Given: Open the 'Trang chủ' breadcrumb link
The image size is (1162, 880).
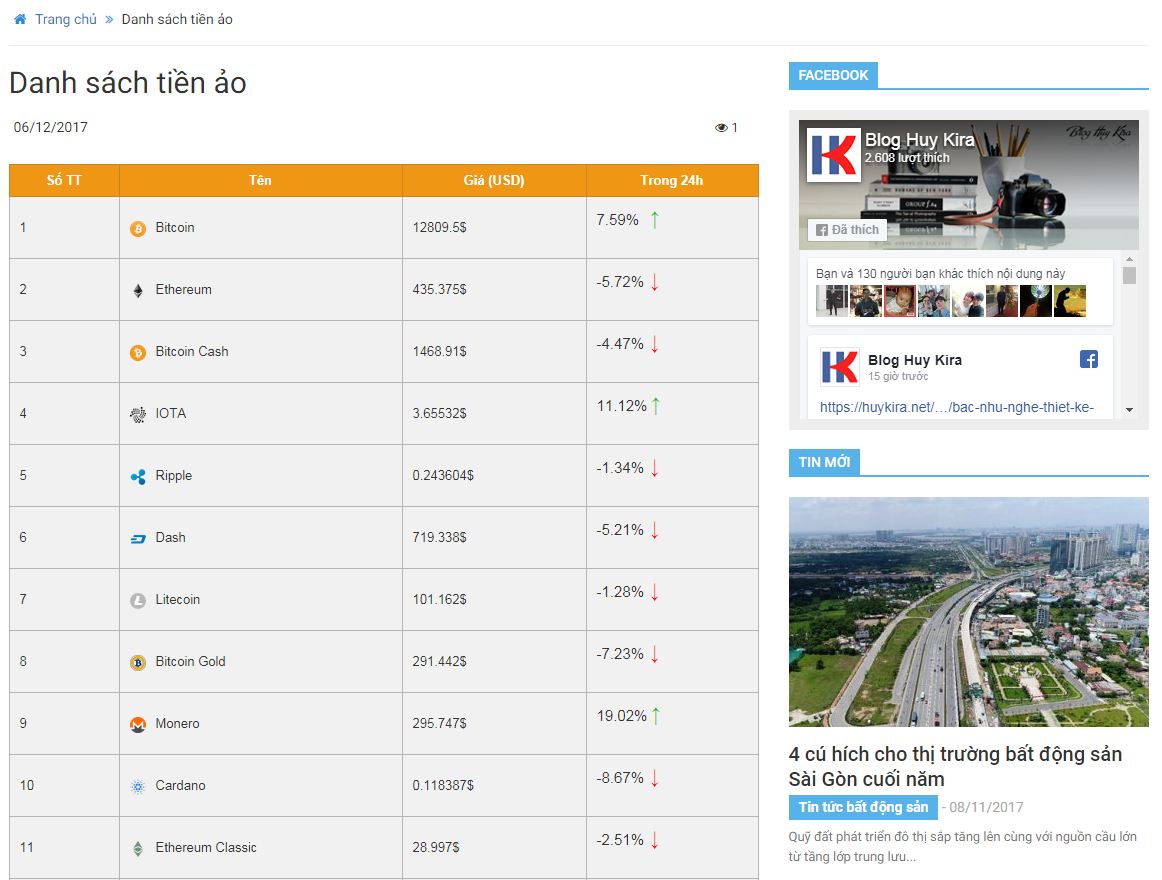Looking at the screenshot, I should pyautogui.click(x=66, y=19).
